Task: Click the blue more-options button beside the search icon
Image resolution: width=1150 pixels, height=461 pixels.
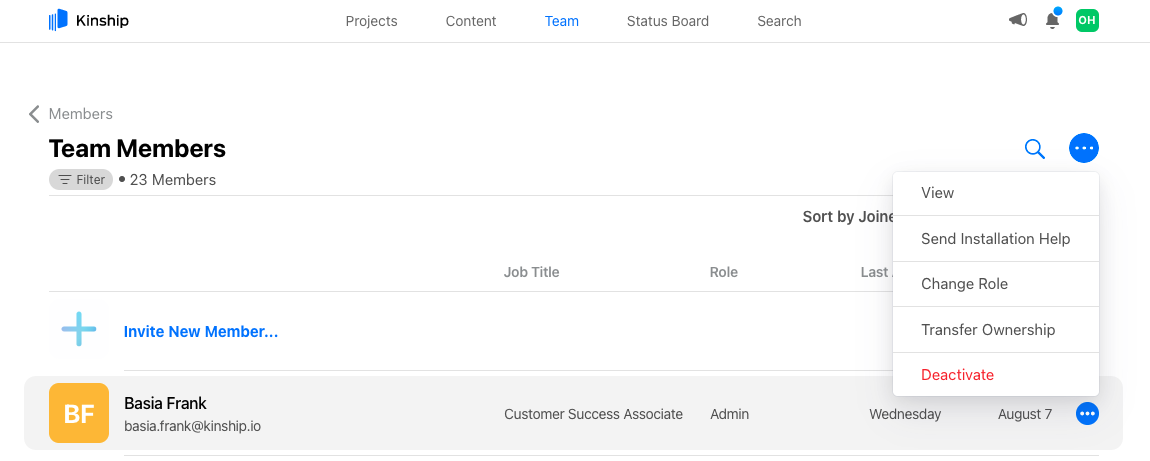Action: coord(1084,149)
